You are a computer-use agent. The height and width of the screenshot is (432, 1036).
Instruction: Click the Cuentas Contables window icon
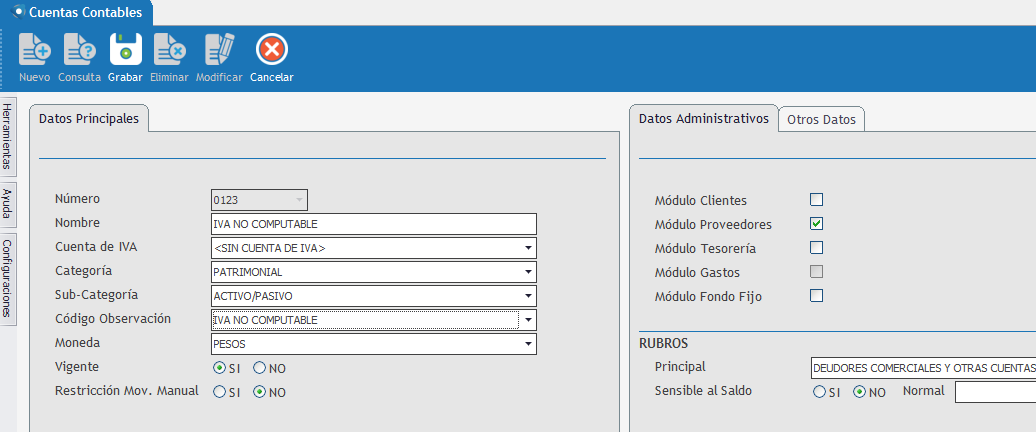[x=17, y=12]
